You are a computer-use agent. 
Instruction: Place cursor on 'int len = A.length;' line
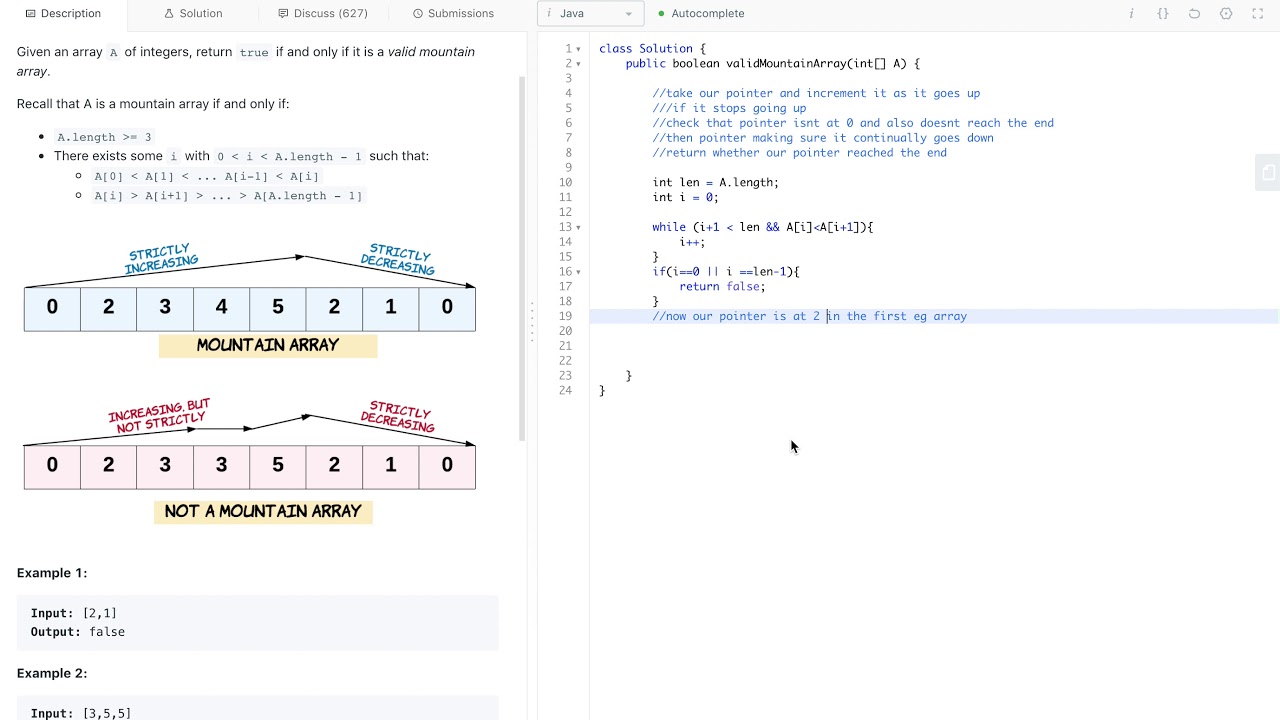click(715, 183)
